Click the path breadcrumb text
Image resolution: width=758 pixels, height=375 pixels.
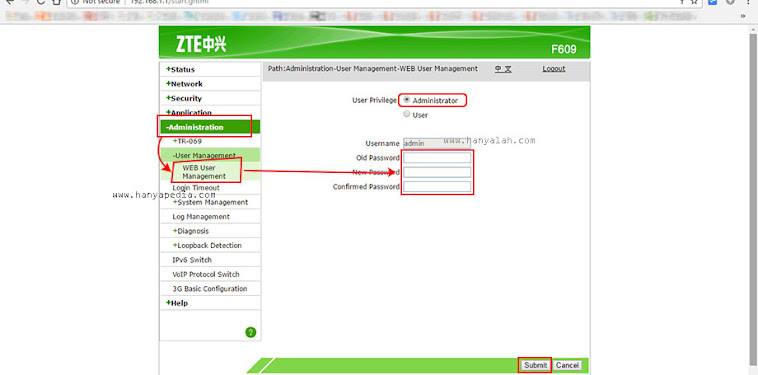[x=373, y=69]
